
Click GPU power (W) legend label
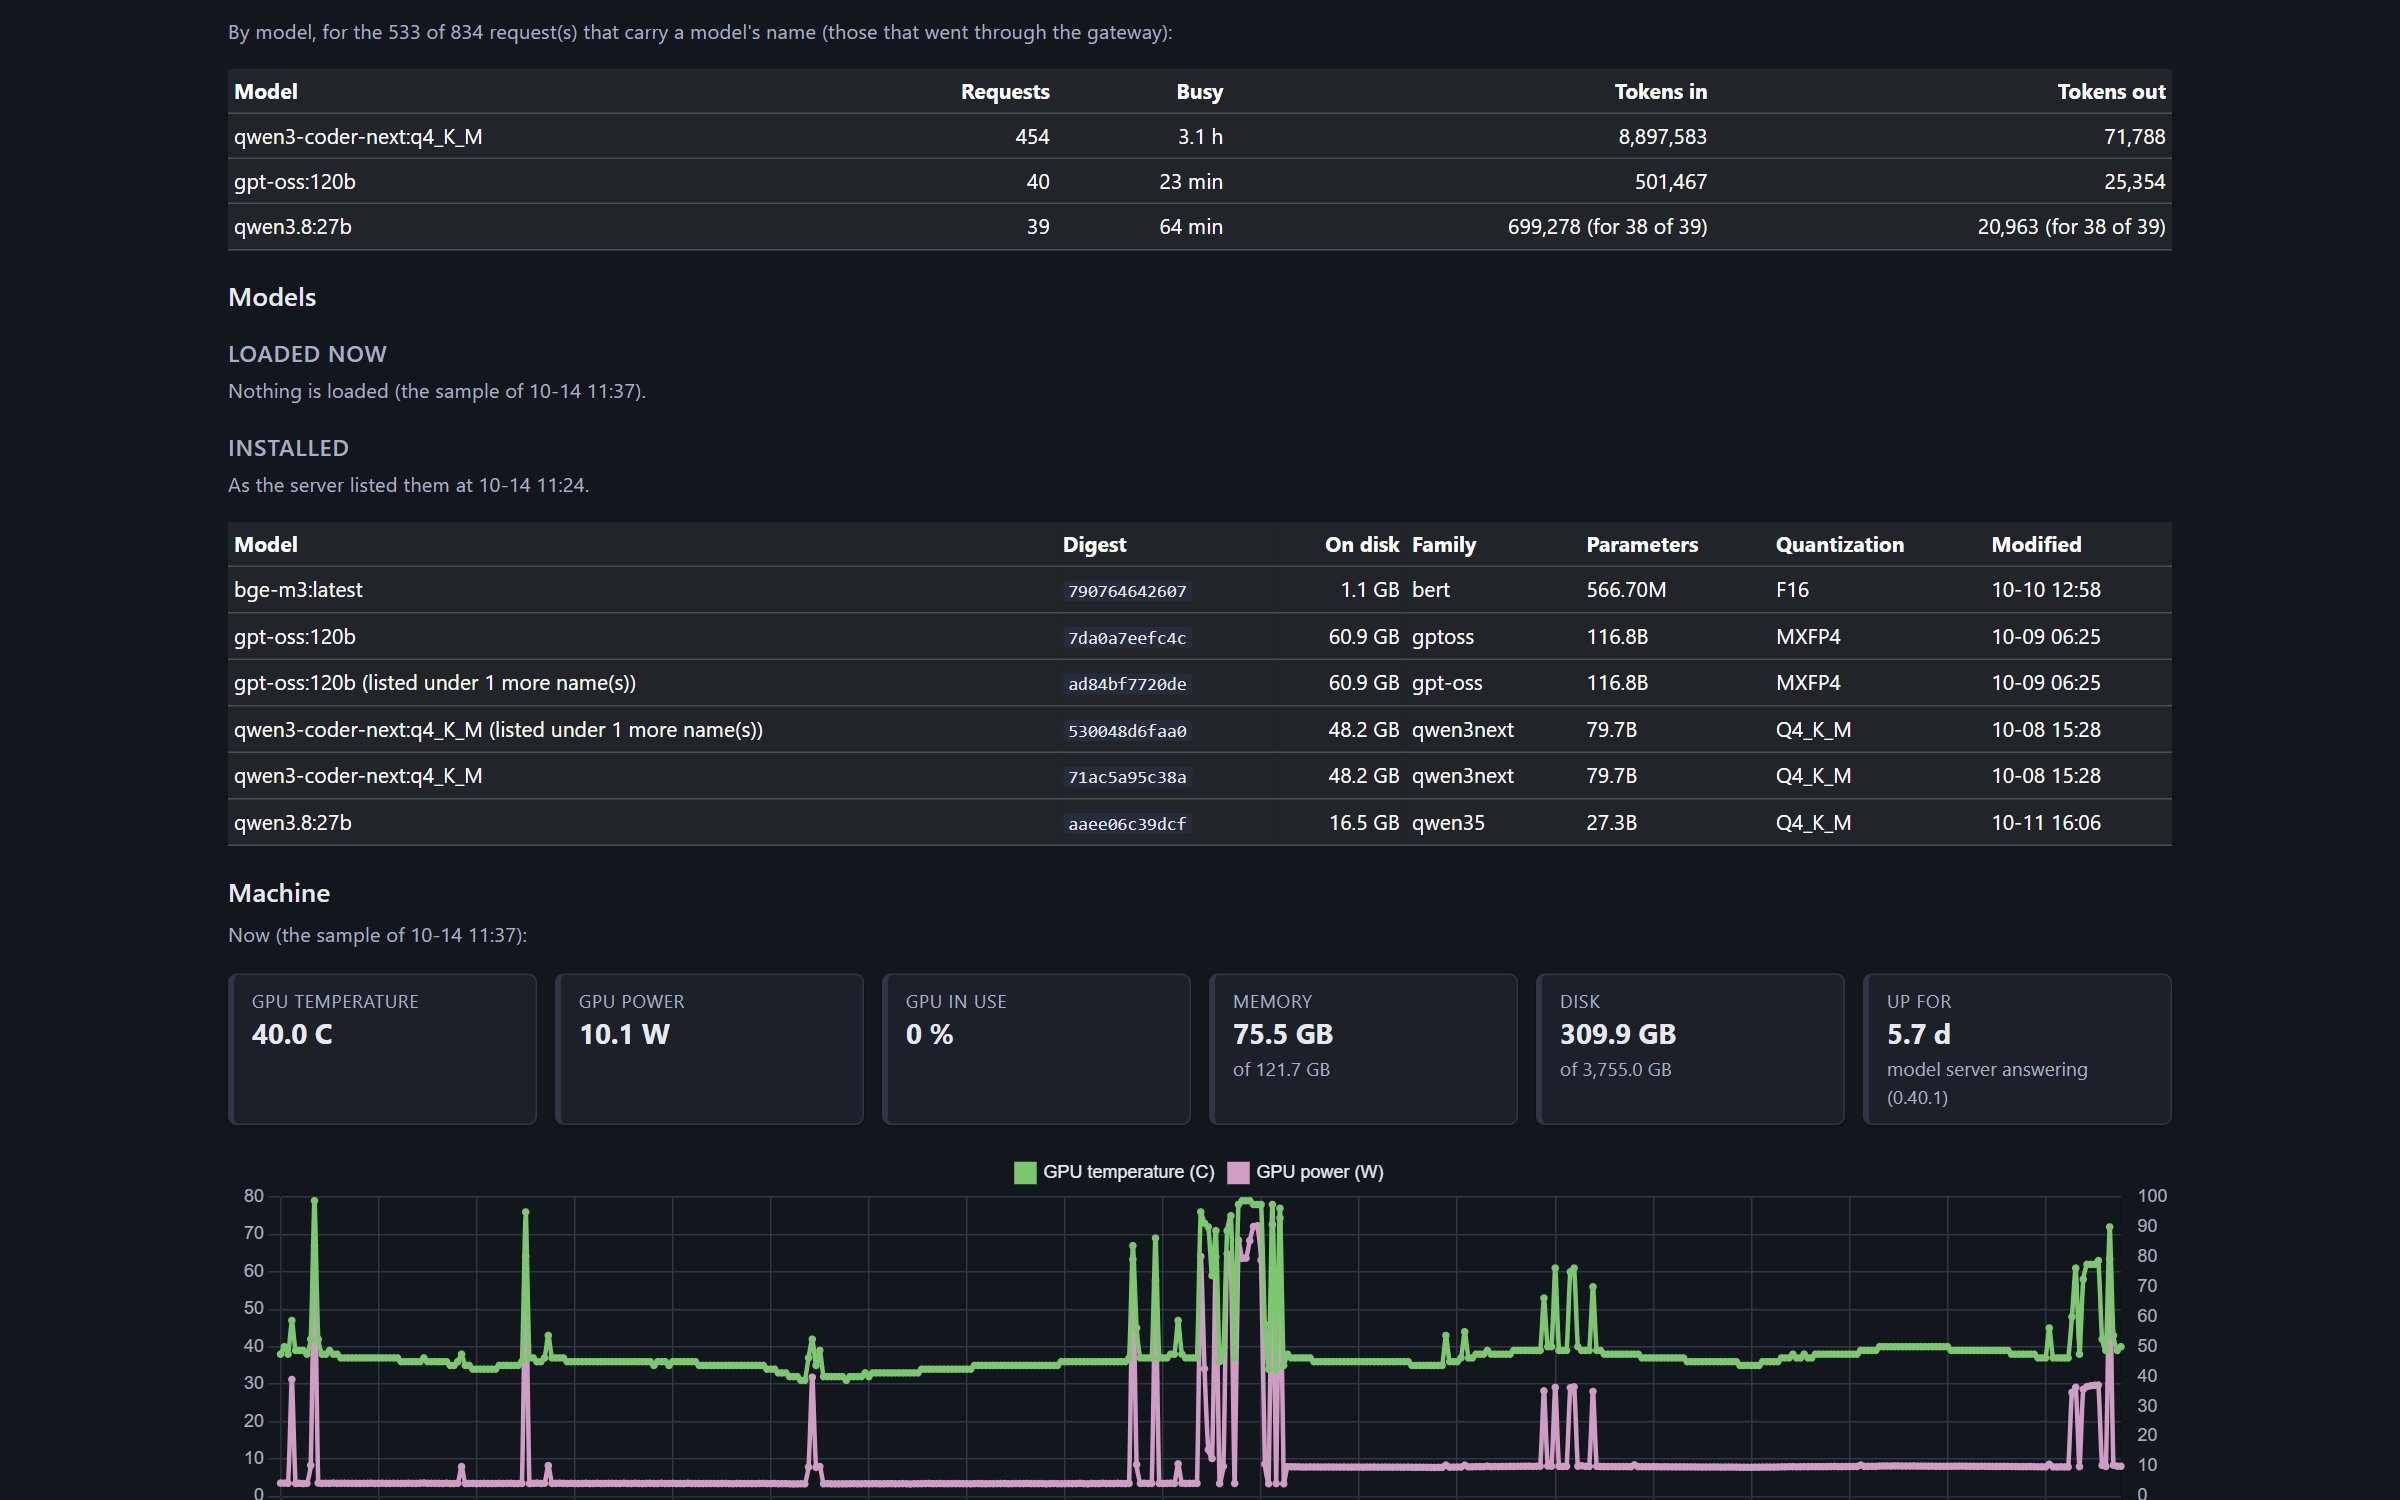[x=1320, y=1172]
